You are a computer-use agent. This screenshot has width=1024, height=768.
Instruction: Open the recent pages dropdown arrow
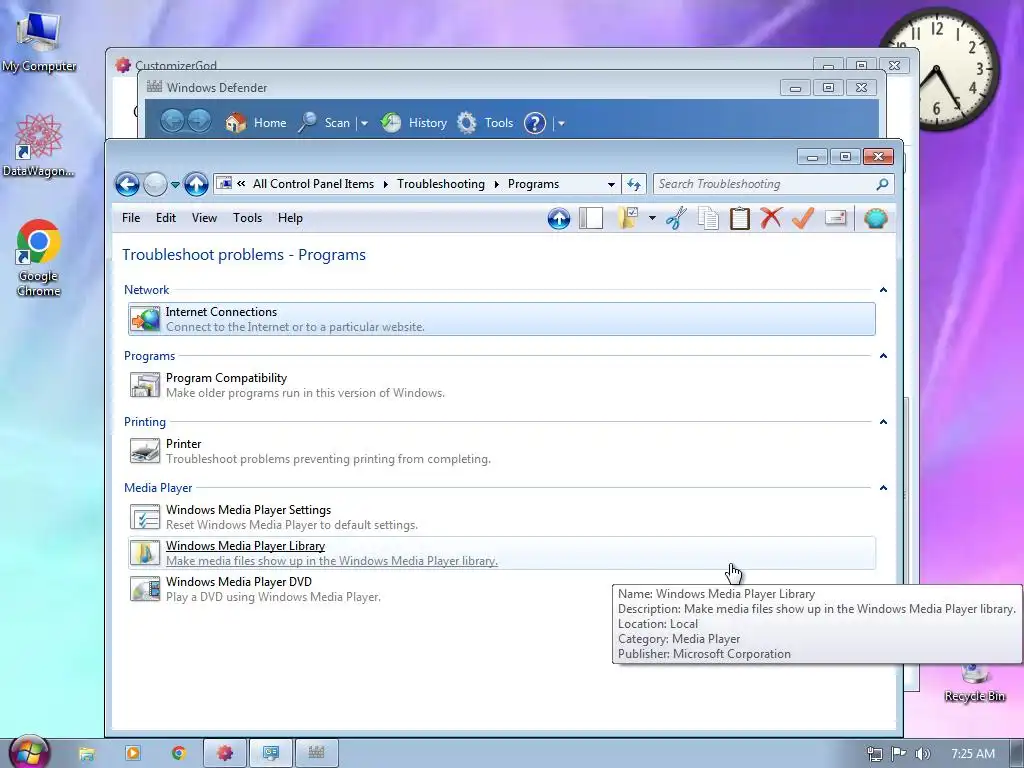tap(175, 185)
